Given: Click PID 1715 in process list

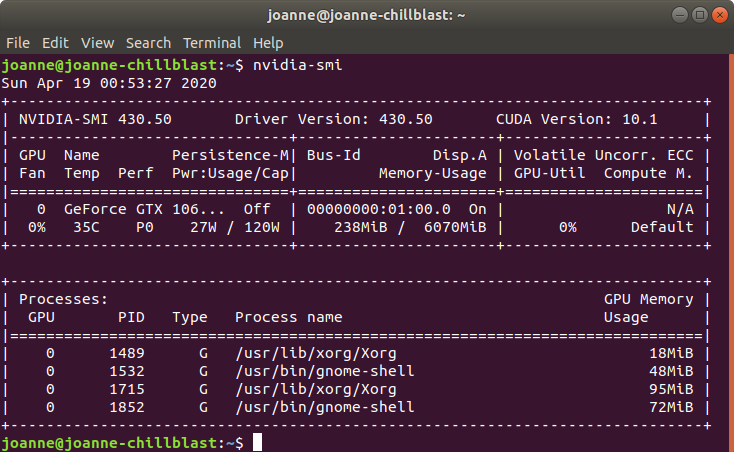Looking at the screenshot, I should pos(127,389).
